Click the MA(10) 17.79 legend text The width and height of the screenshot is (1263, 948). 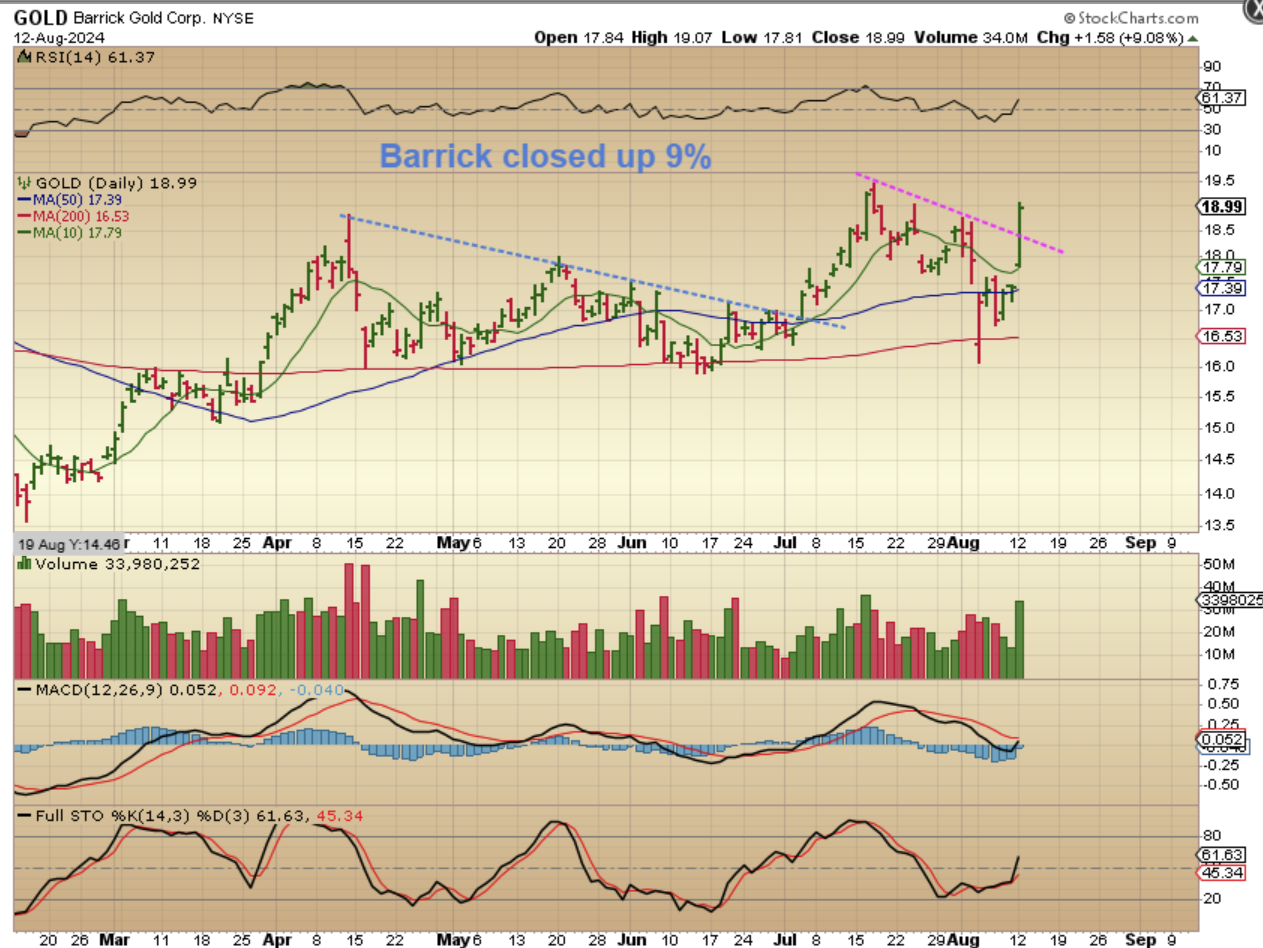(75, 232)
